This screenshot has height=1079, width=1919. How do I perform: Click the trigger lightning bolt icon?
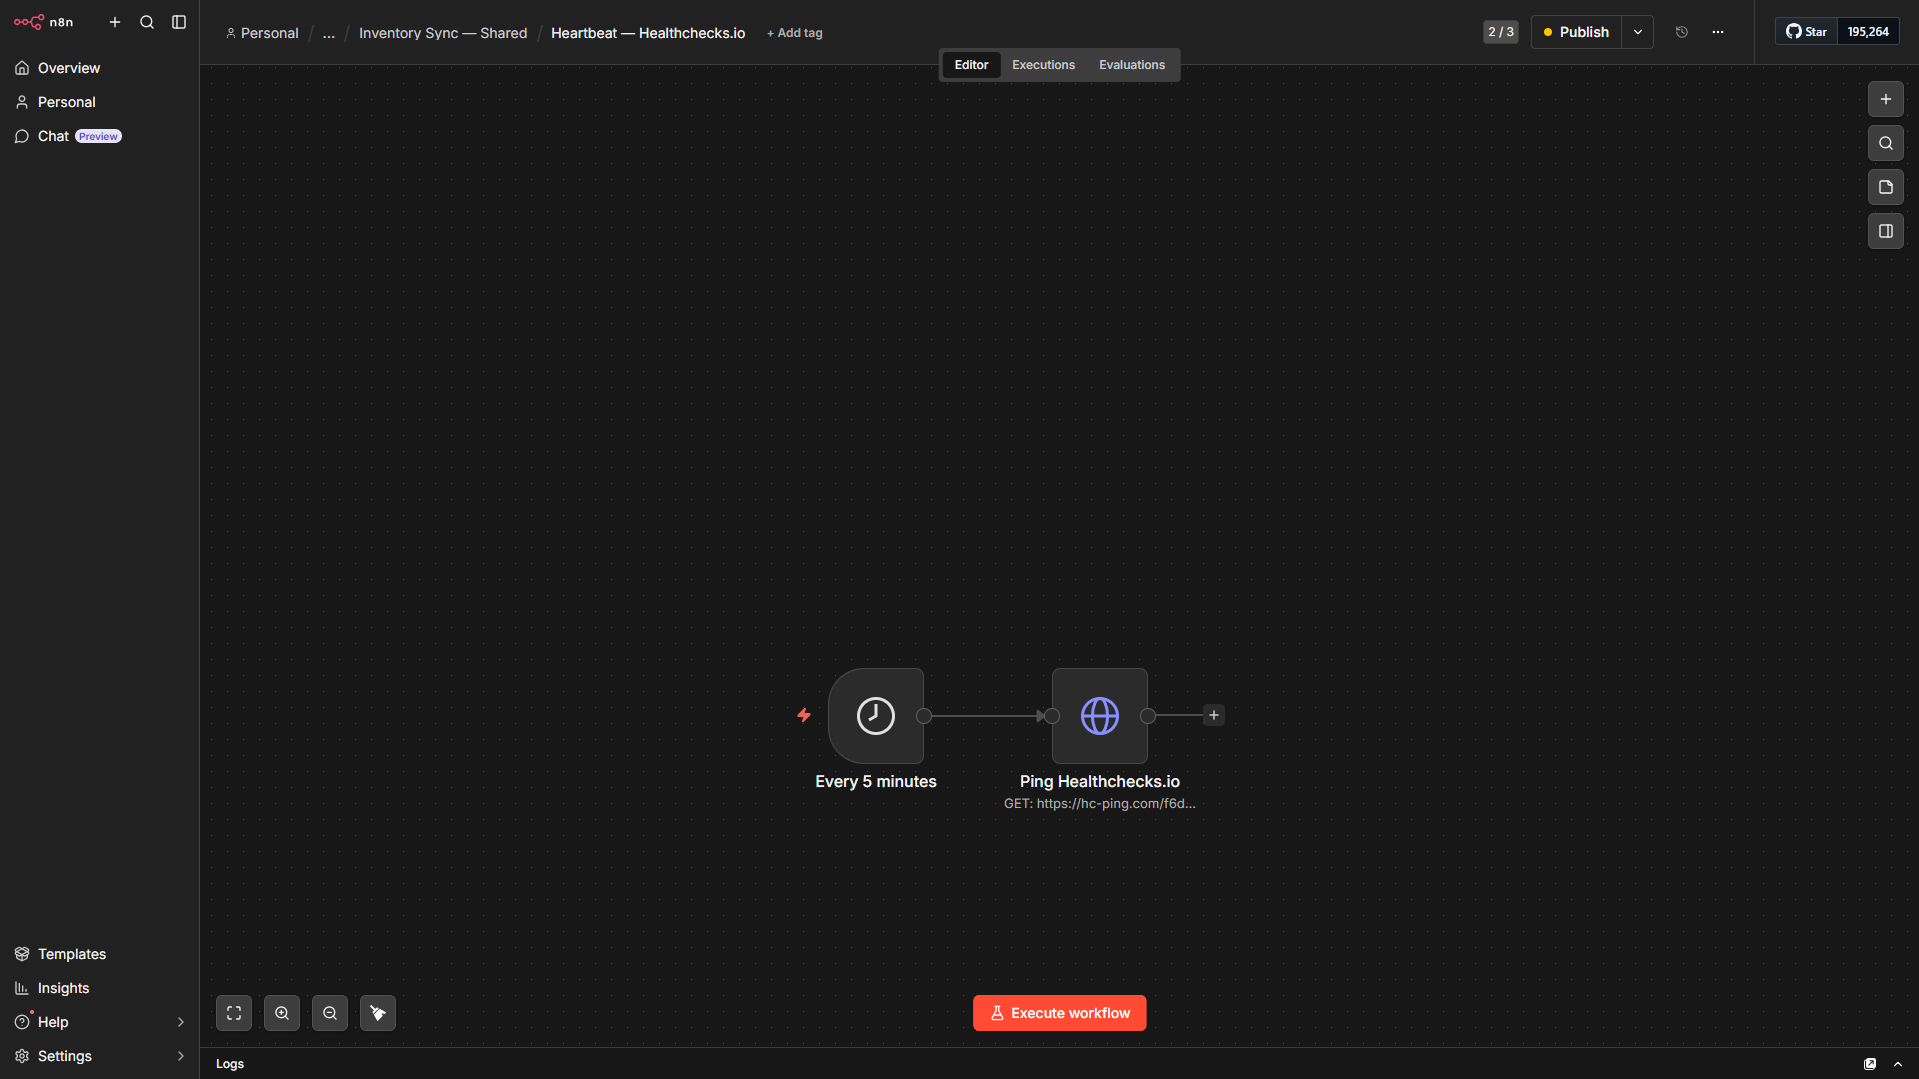(x=804, y=715)
